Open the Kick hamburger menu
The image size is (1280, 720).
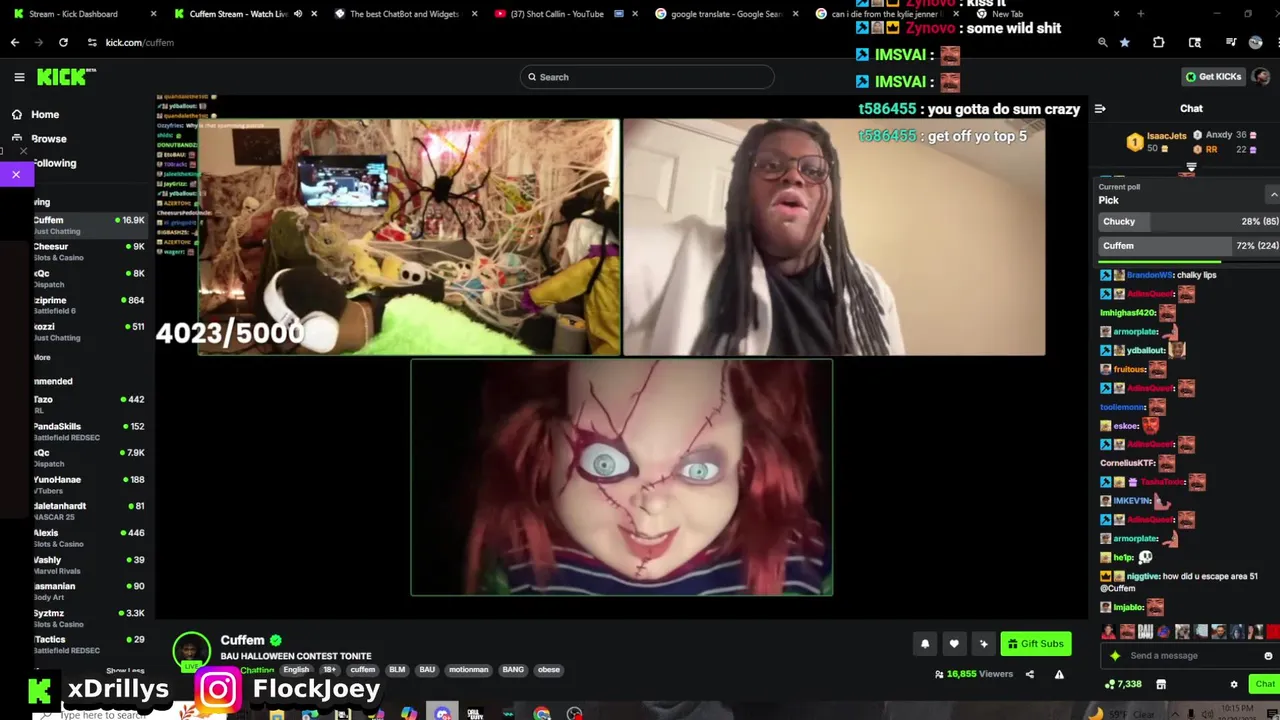coord(19,77)
